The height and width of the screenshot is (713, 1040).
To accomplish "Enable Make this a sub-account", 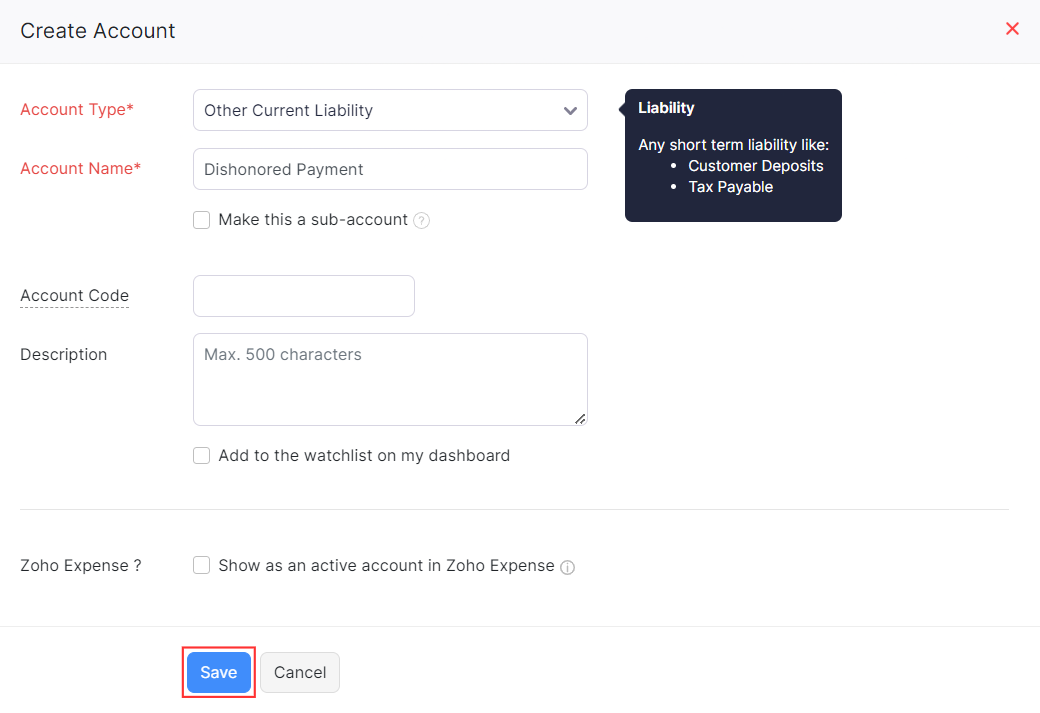I will [201, 219].
